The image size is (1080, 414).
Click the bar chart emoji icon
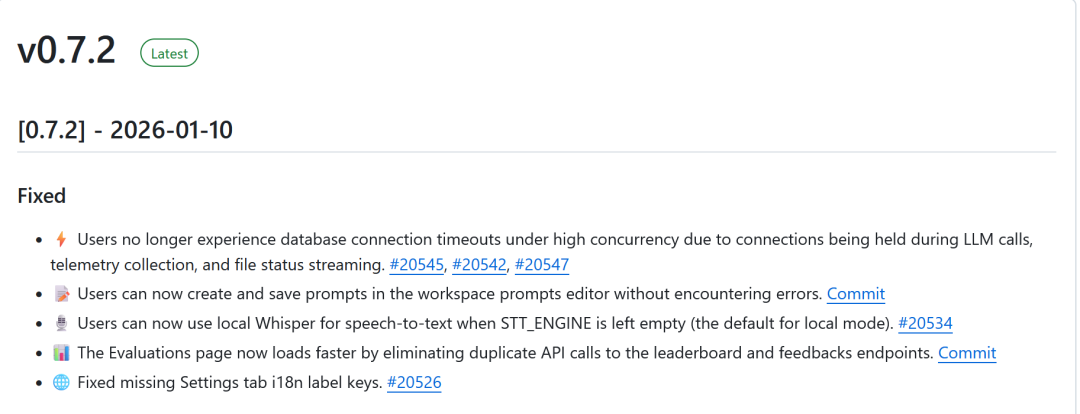(x=60, y=353)
